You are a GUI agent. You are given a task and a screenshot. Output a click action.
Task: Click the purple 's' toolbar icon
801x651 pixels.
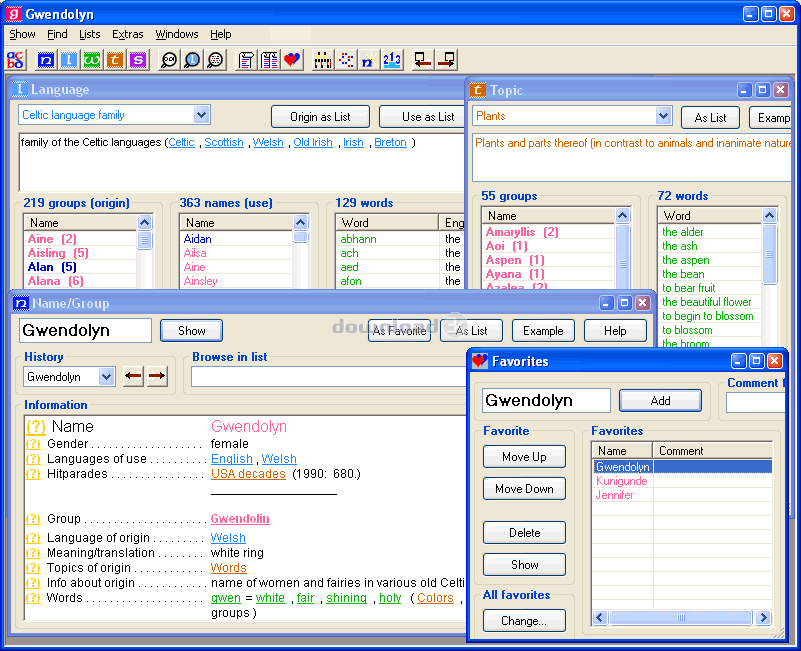point(138,60)
